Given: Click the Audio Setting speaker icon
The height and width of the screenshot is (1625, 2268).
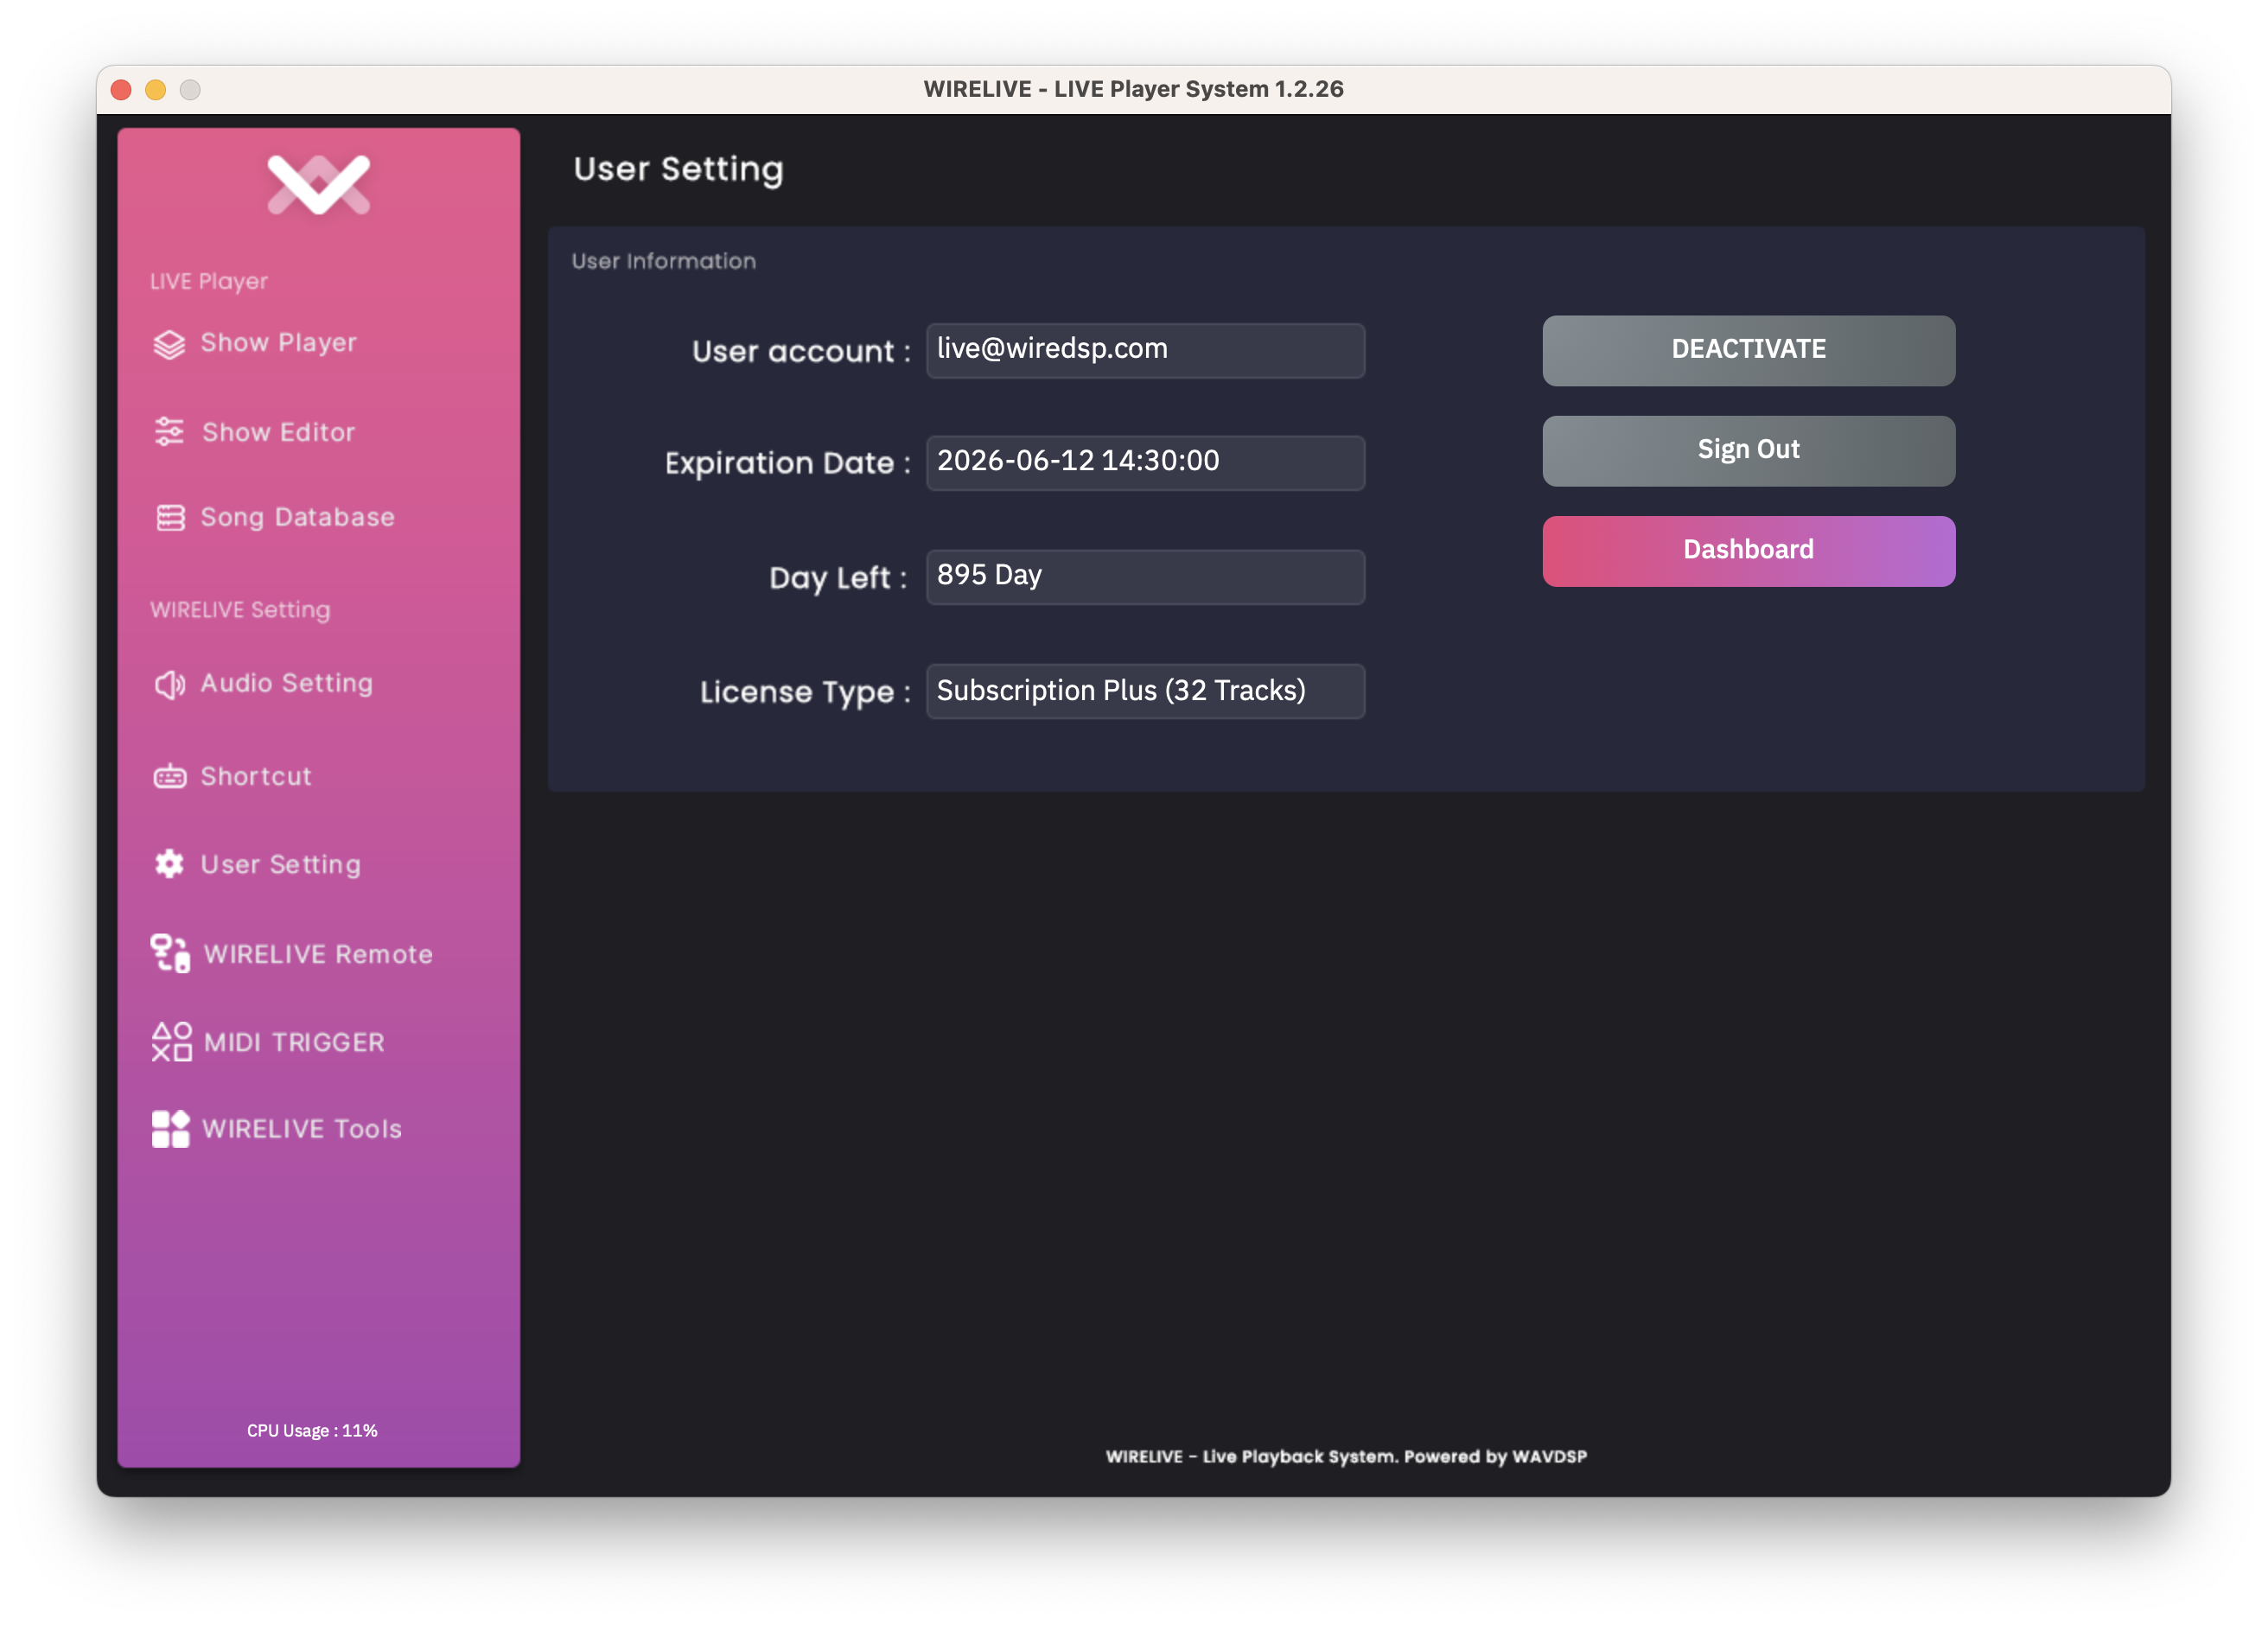Looking at the screenshot, I should pos(169,684).
